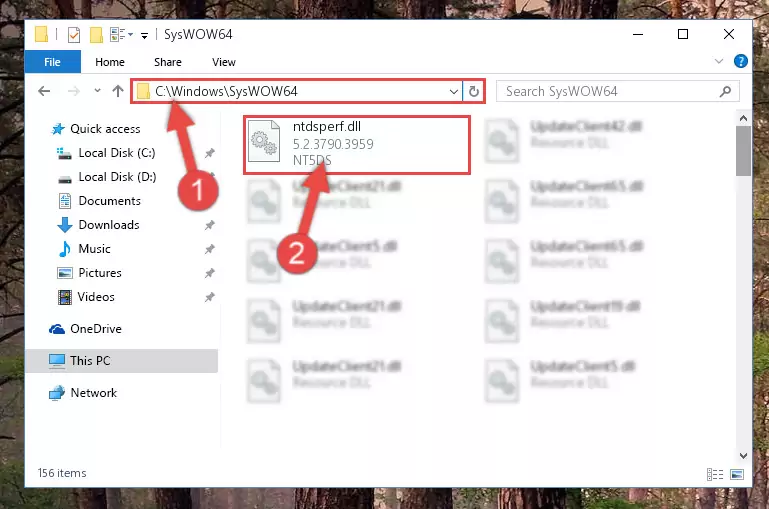Click the pin icon beside Music
Screen dimensions: 769x509
(x=209, y=249)
